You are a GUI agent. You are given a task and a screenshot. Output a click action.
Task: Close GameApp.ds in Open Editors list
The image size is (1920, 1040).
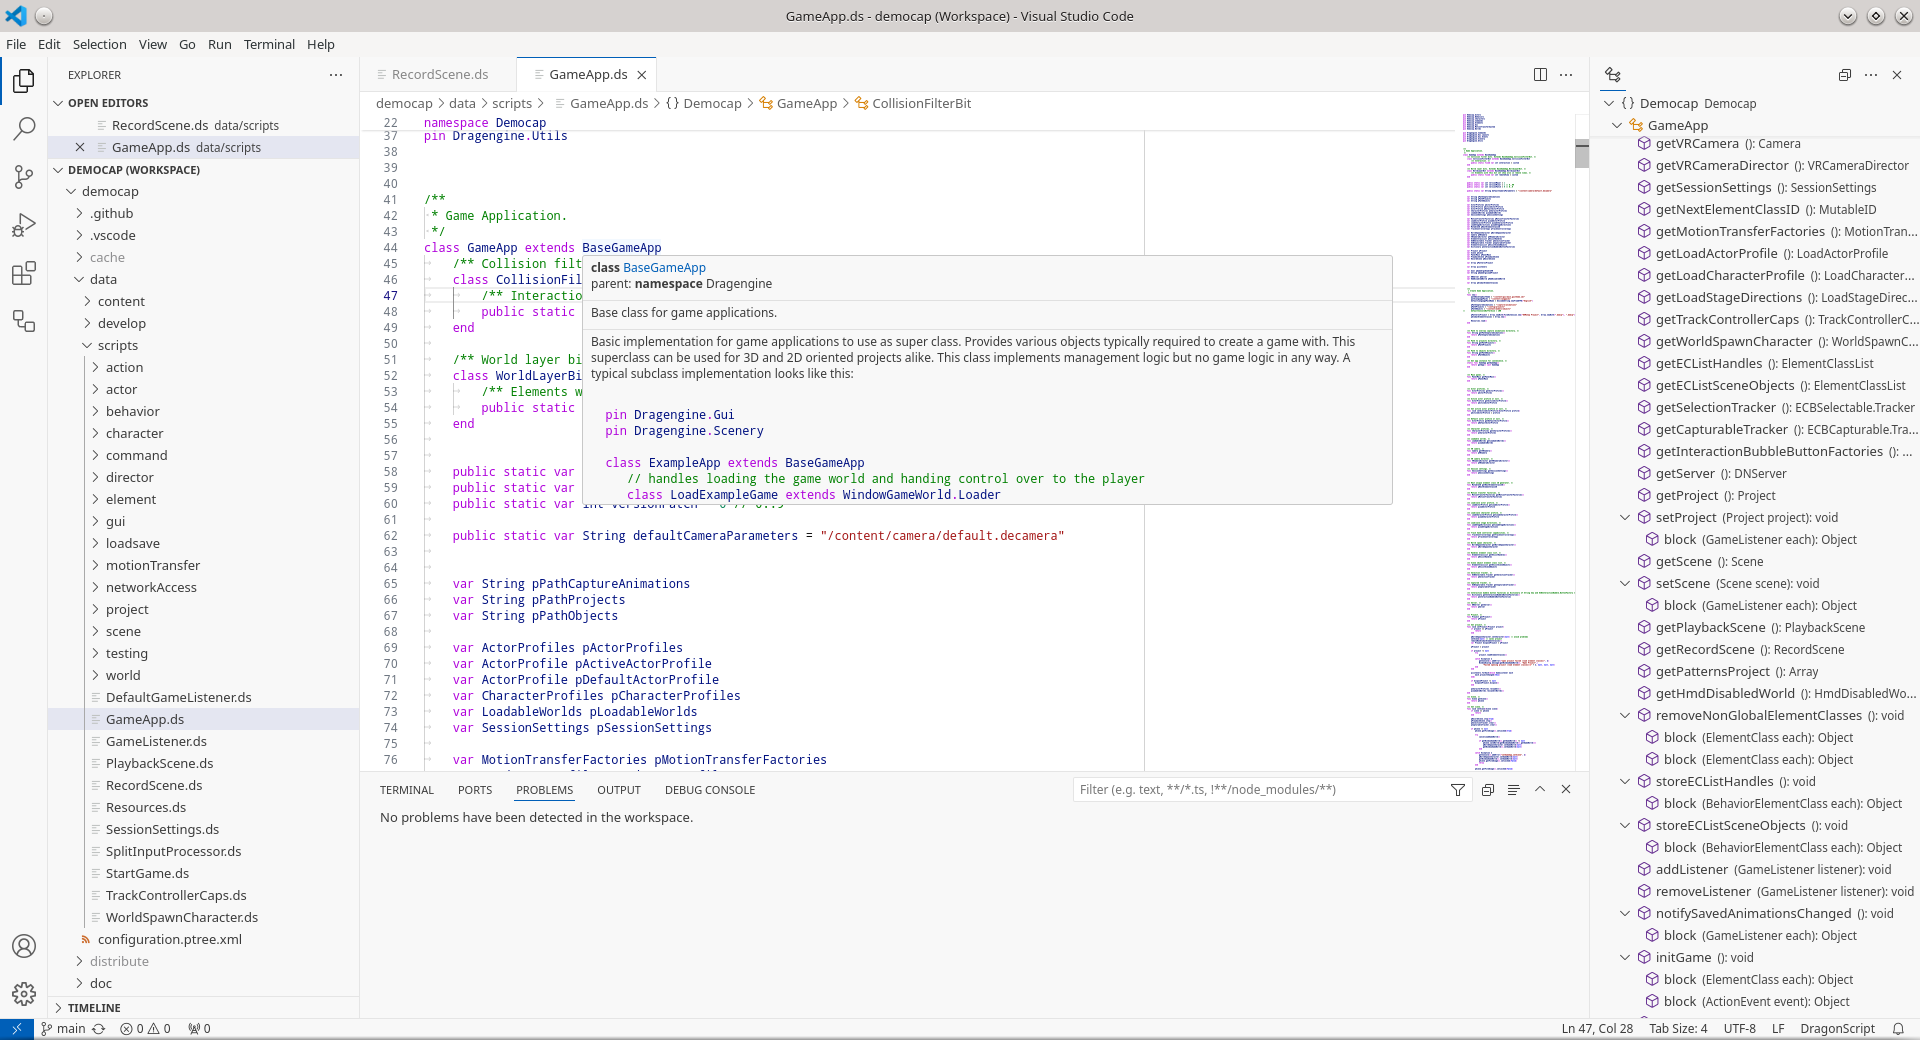pos(80,147)
